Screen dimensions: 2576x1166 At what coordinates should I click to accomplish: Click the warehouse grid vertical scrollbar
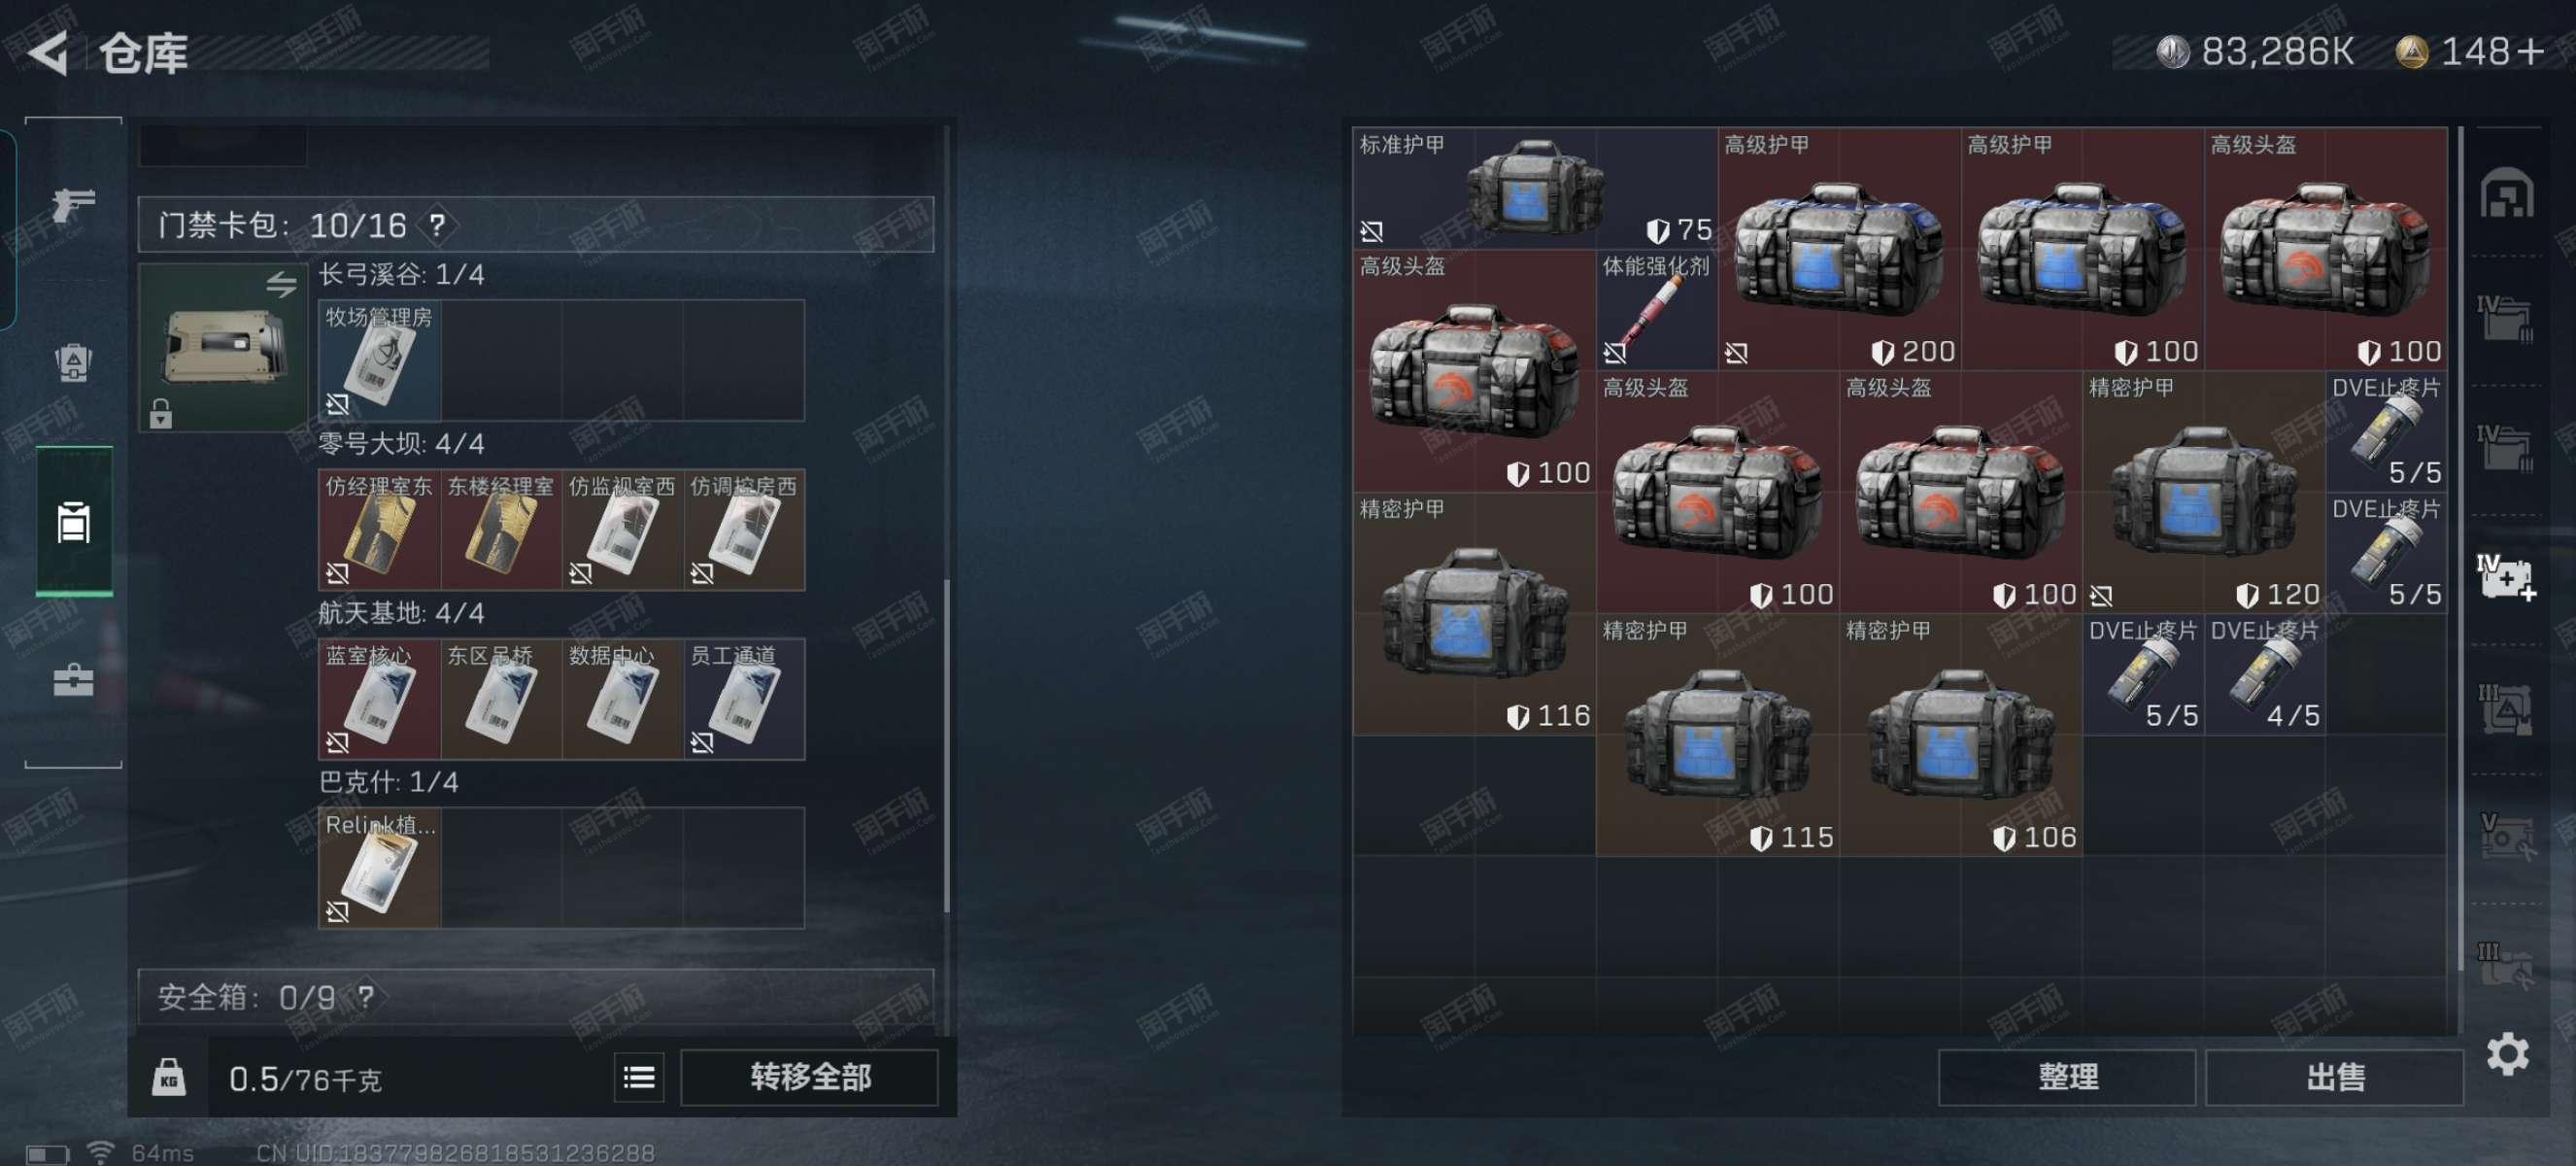click(2461, 548)
